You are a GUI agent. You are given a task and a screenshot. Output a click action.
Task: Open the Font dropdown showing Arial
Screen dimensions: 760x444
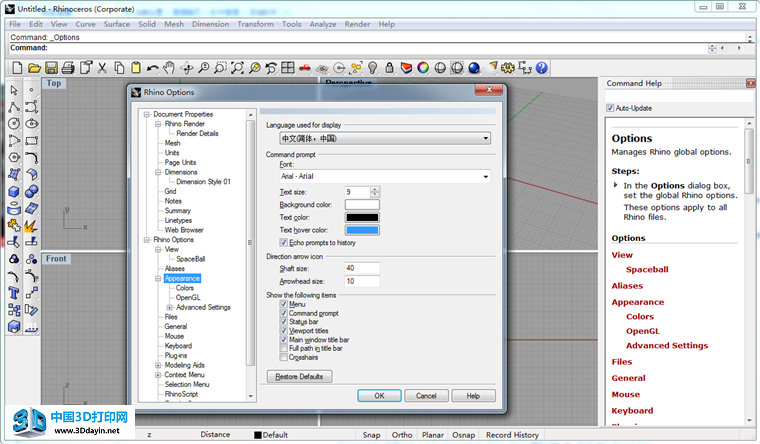tap(385, 176)
